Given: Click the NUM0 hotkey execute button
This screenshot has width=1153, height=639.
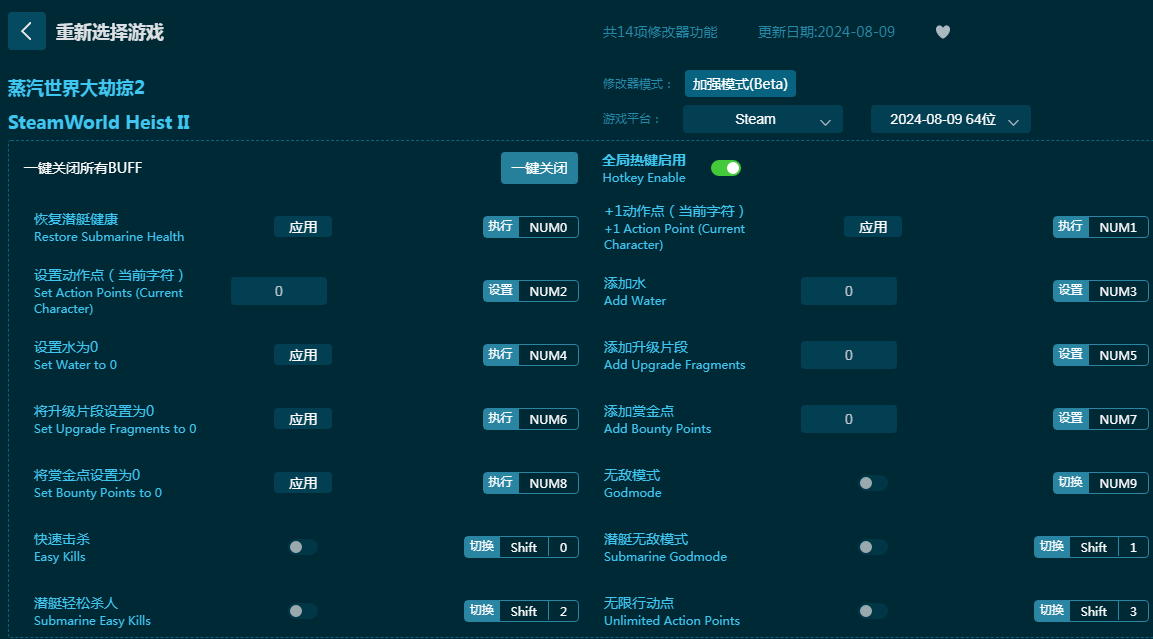Looking at the screenshot, I should click(530, 227).
